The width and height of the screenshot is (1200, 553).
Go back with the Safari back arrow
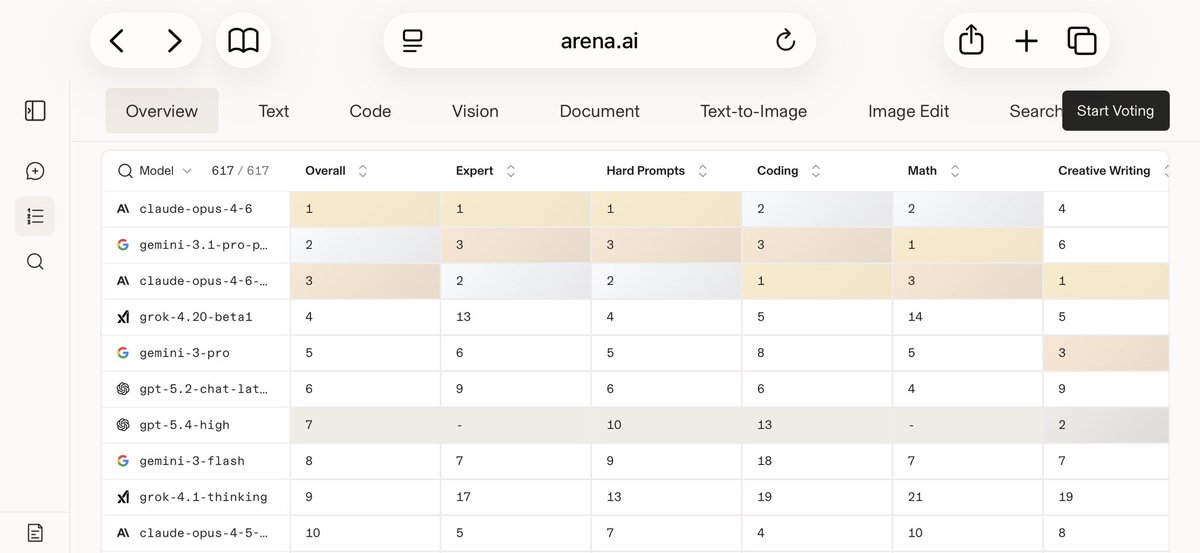117,40
